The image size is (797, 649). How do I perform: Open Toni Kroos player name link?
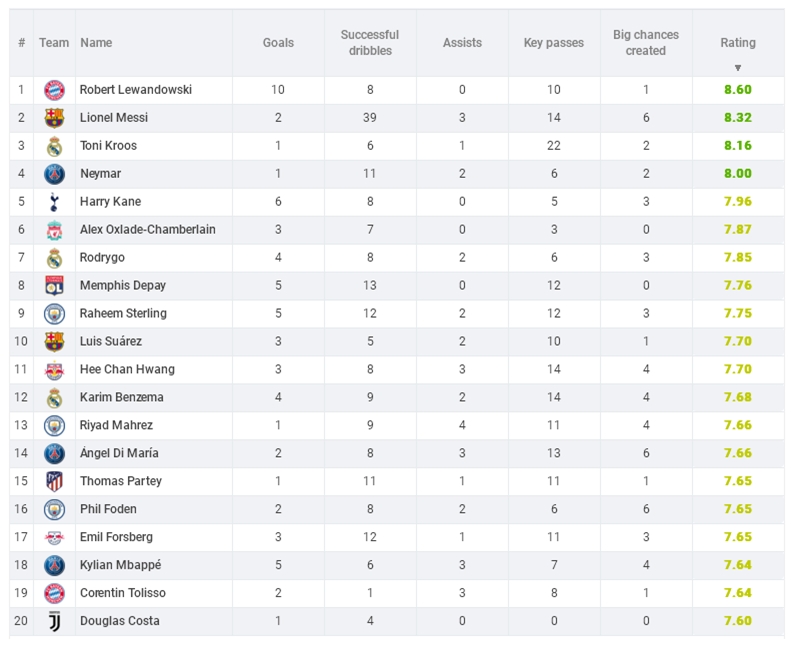pyautogui.click(x=108, y=146)
